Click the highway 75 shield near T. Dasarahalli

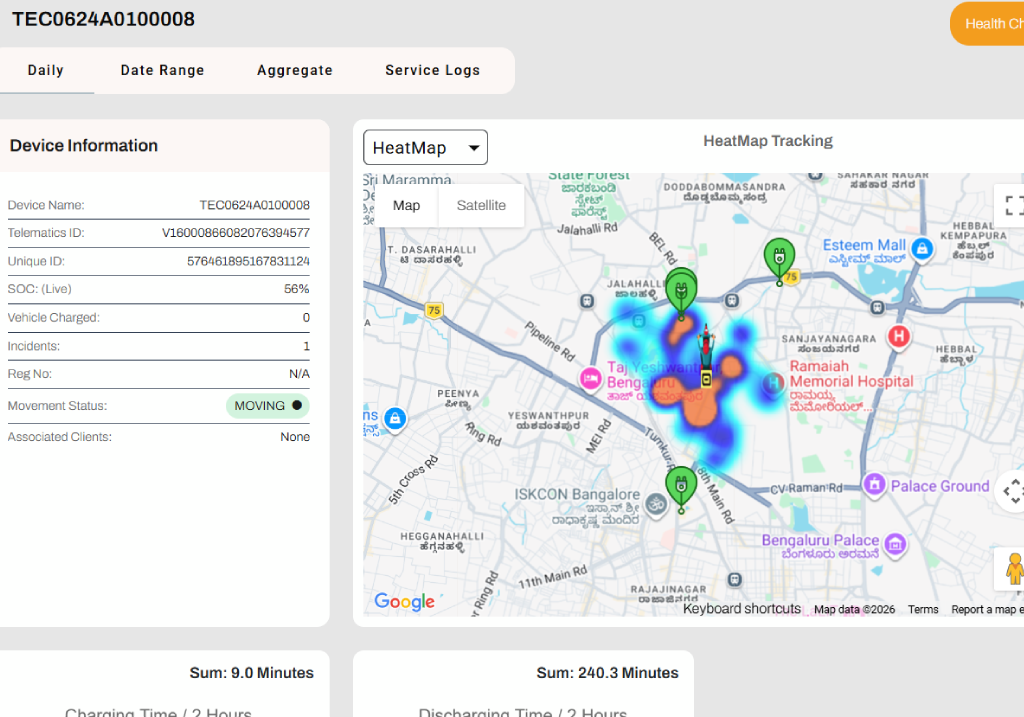pyautogui.click(x=434, y=310)
